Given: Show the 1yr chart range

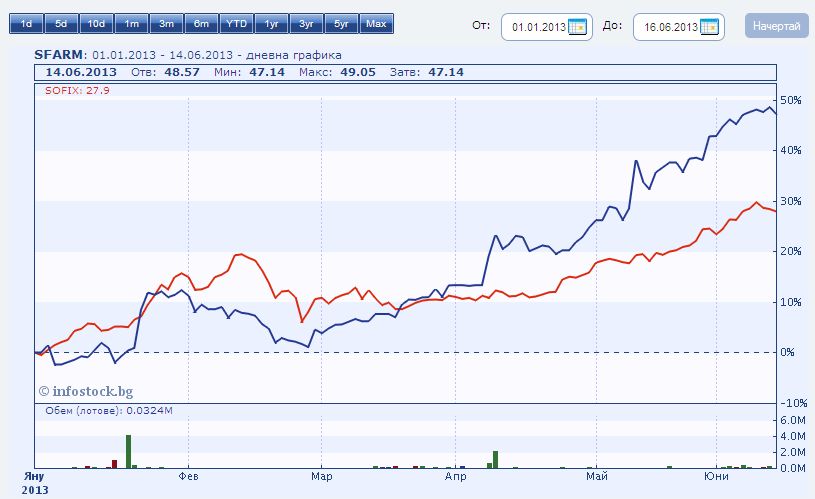Looking at the screenshot, I should coord(271,24).
